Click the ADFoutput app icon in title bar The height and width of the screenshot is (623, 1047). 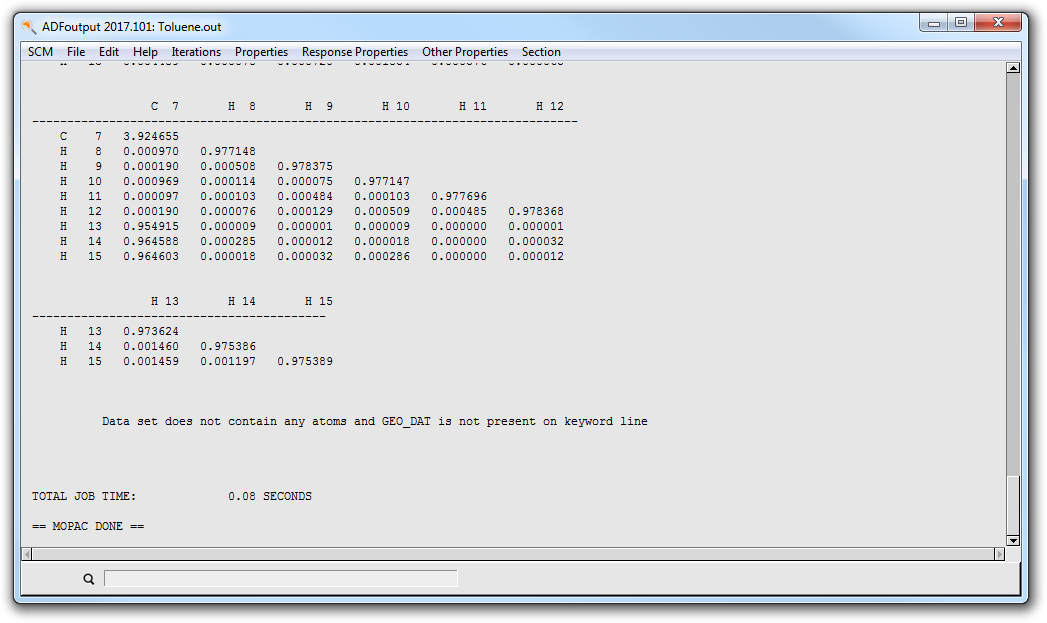(x=29, y=27)
